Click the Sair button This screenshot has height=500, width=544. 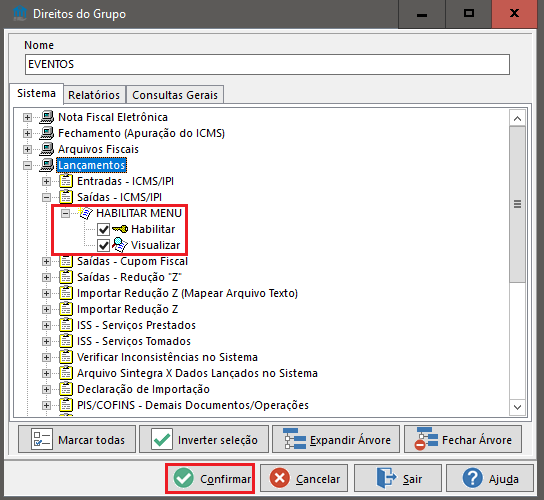398,478
